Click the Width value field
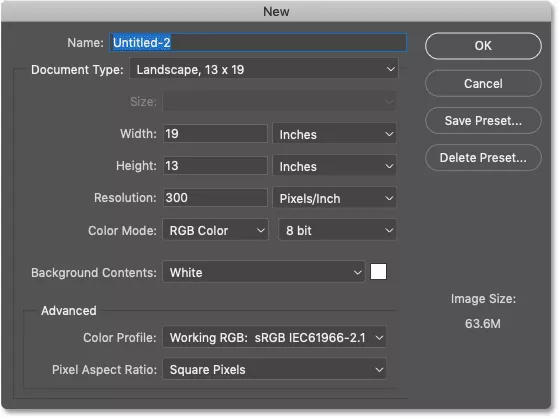The image size is (559, 418). tap(215, 134)
